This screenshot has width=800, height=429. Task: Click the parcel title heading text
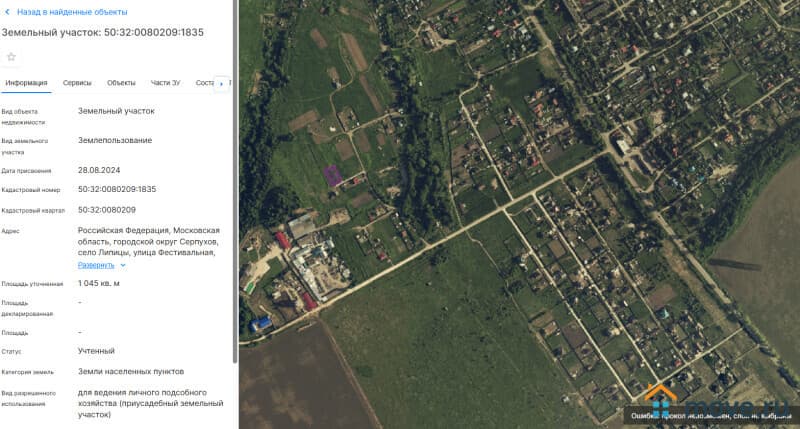tap(102, 33)
